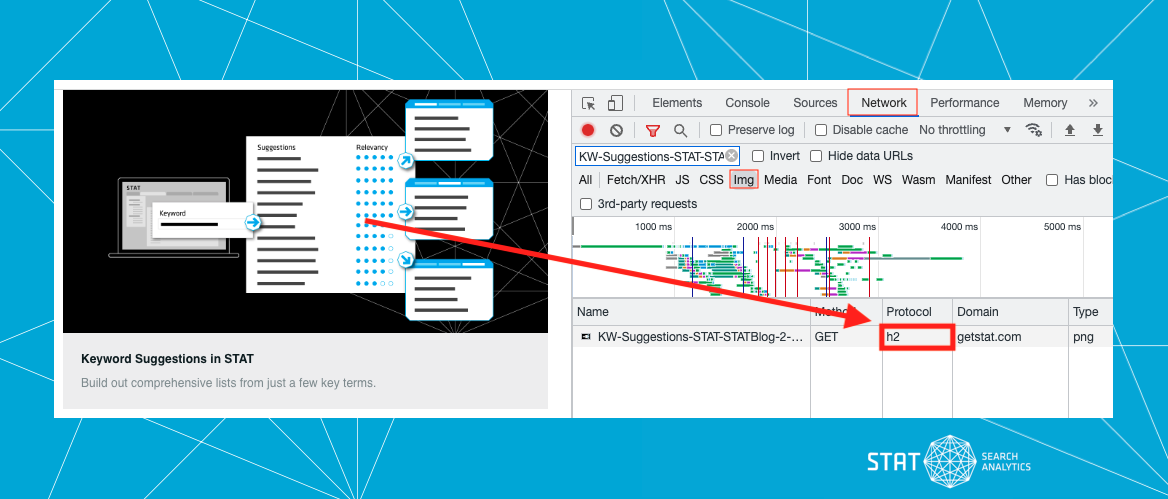Clear the filter text with x icon
This screenshot has width=1168, height=499.
coord(731,156)
